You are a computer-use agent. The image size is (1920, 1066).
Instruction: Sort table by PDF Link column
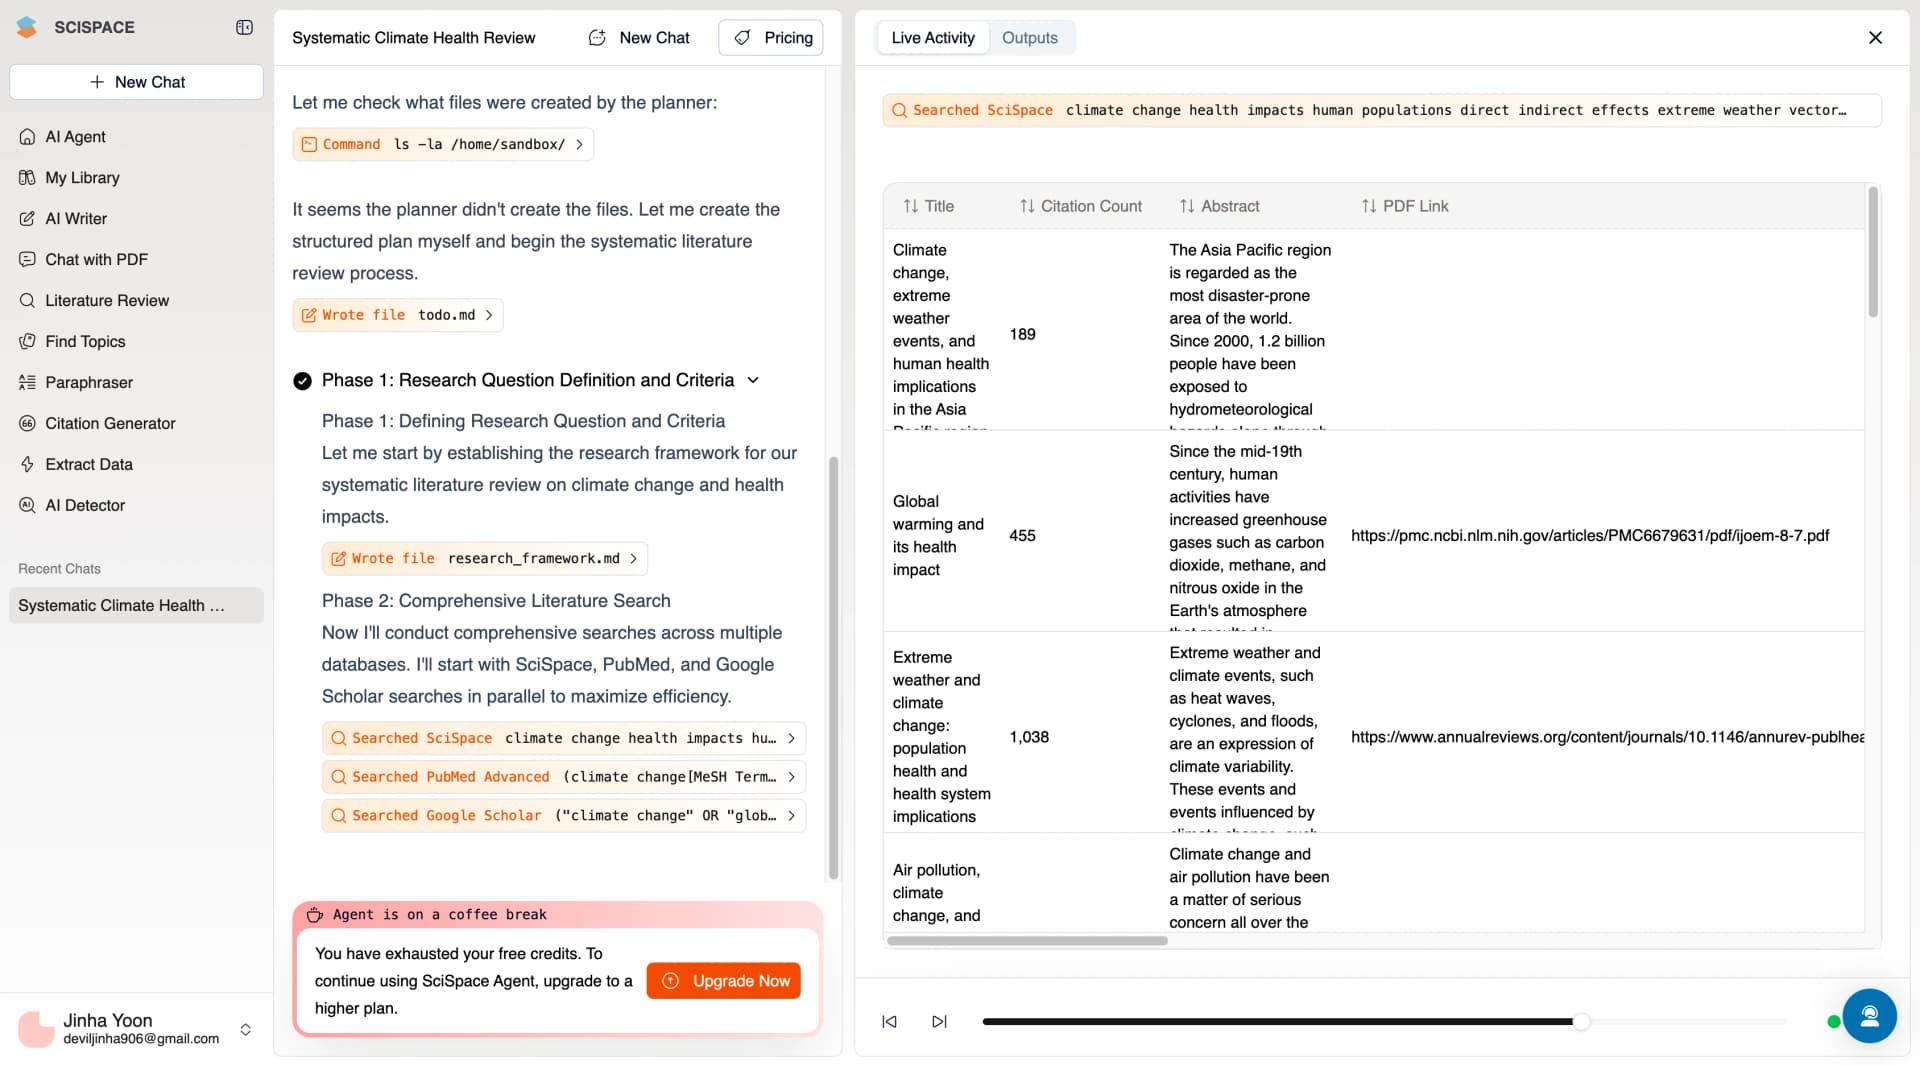(x=1404, y=206)
